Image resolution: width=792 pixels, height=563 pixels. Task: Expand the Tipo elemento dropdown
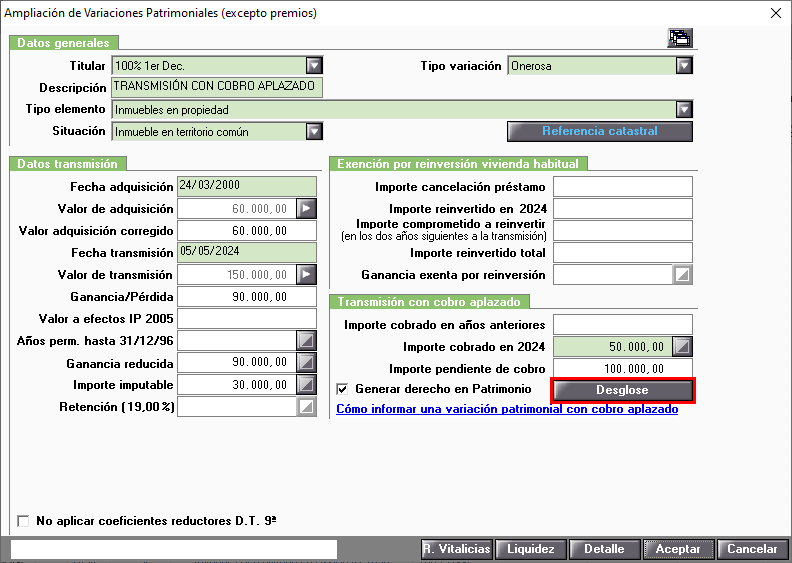pos(684,110)
